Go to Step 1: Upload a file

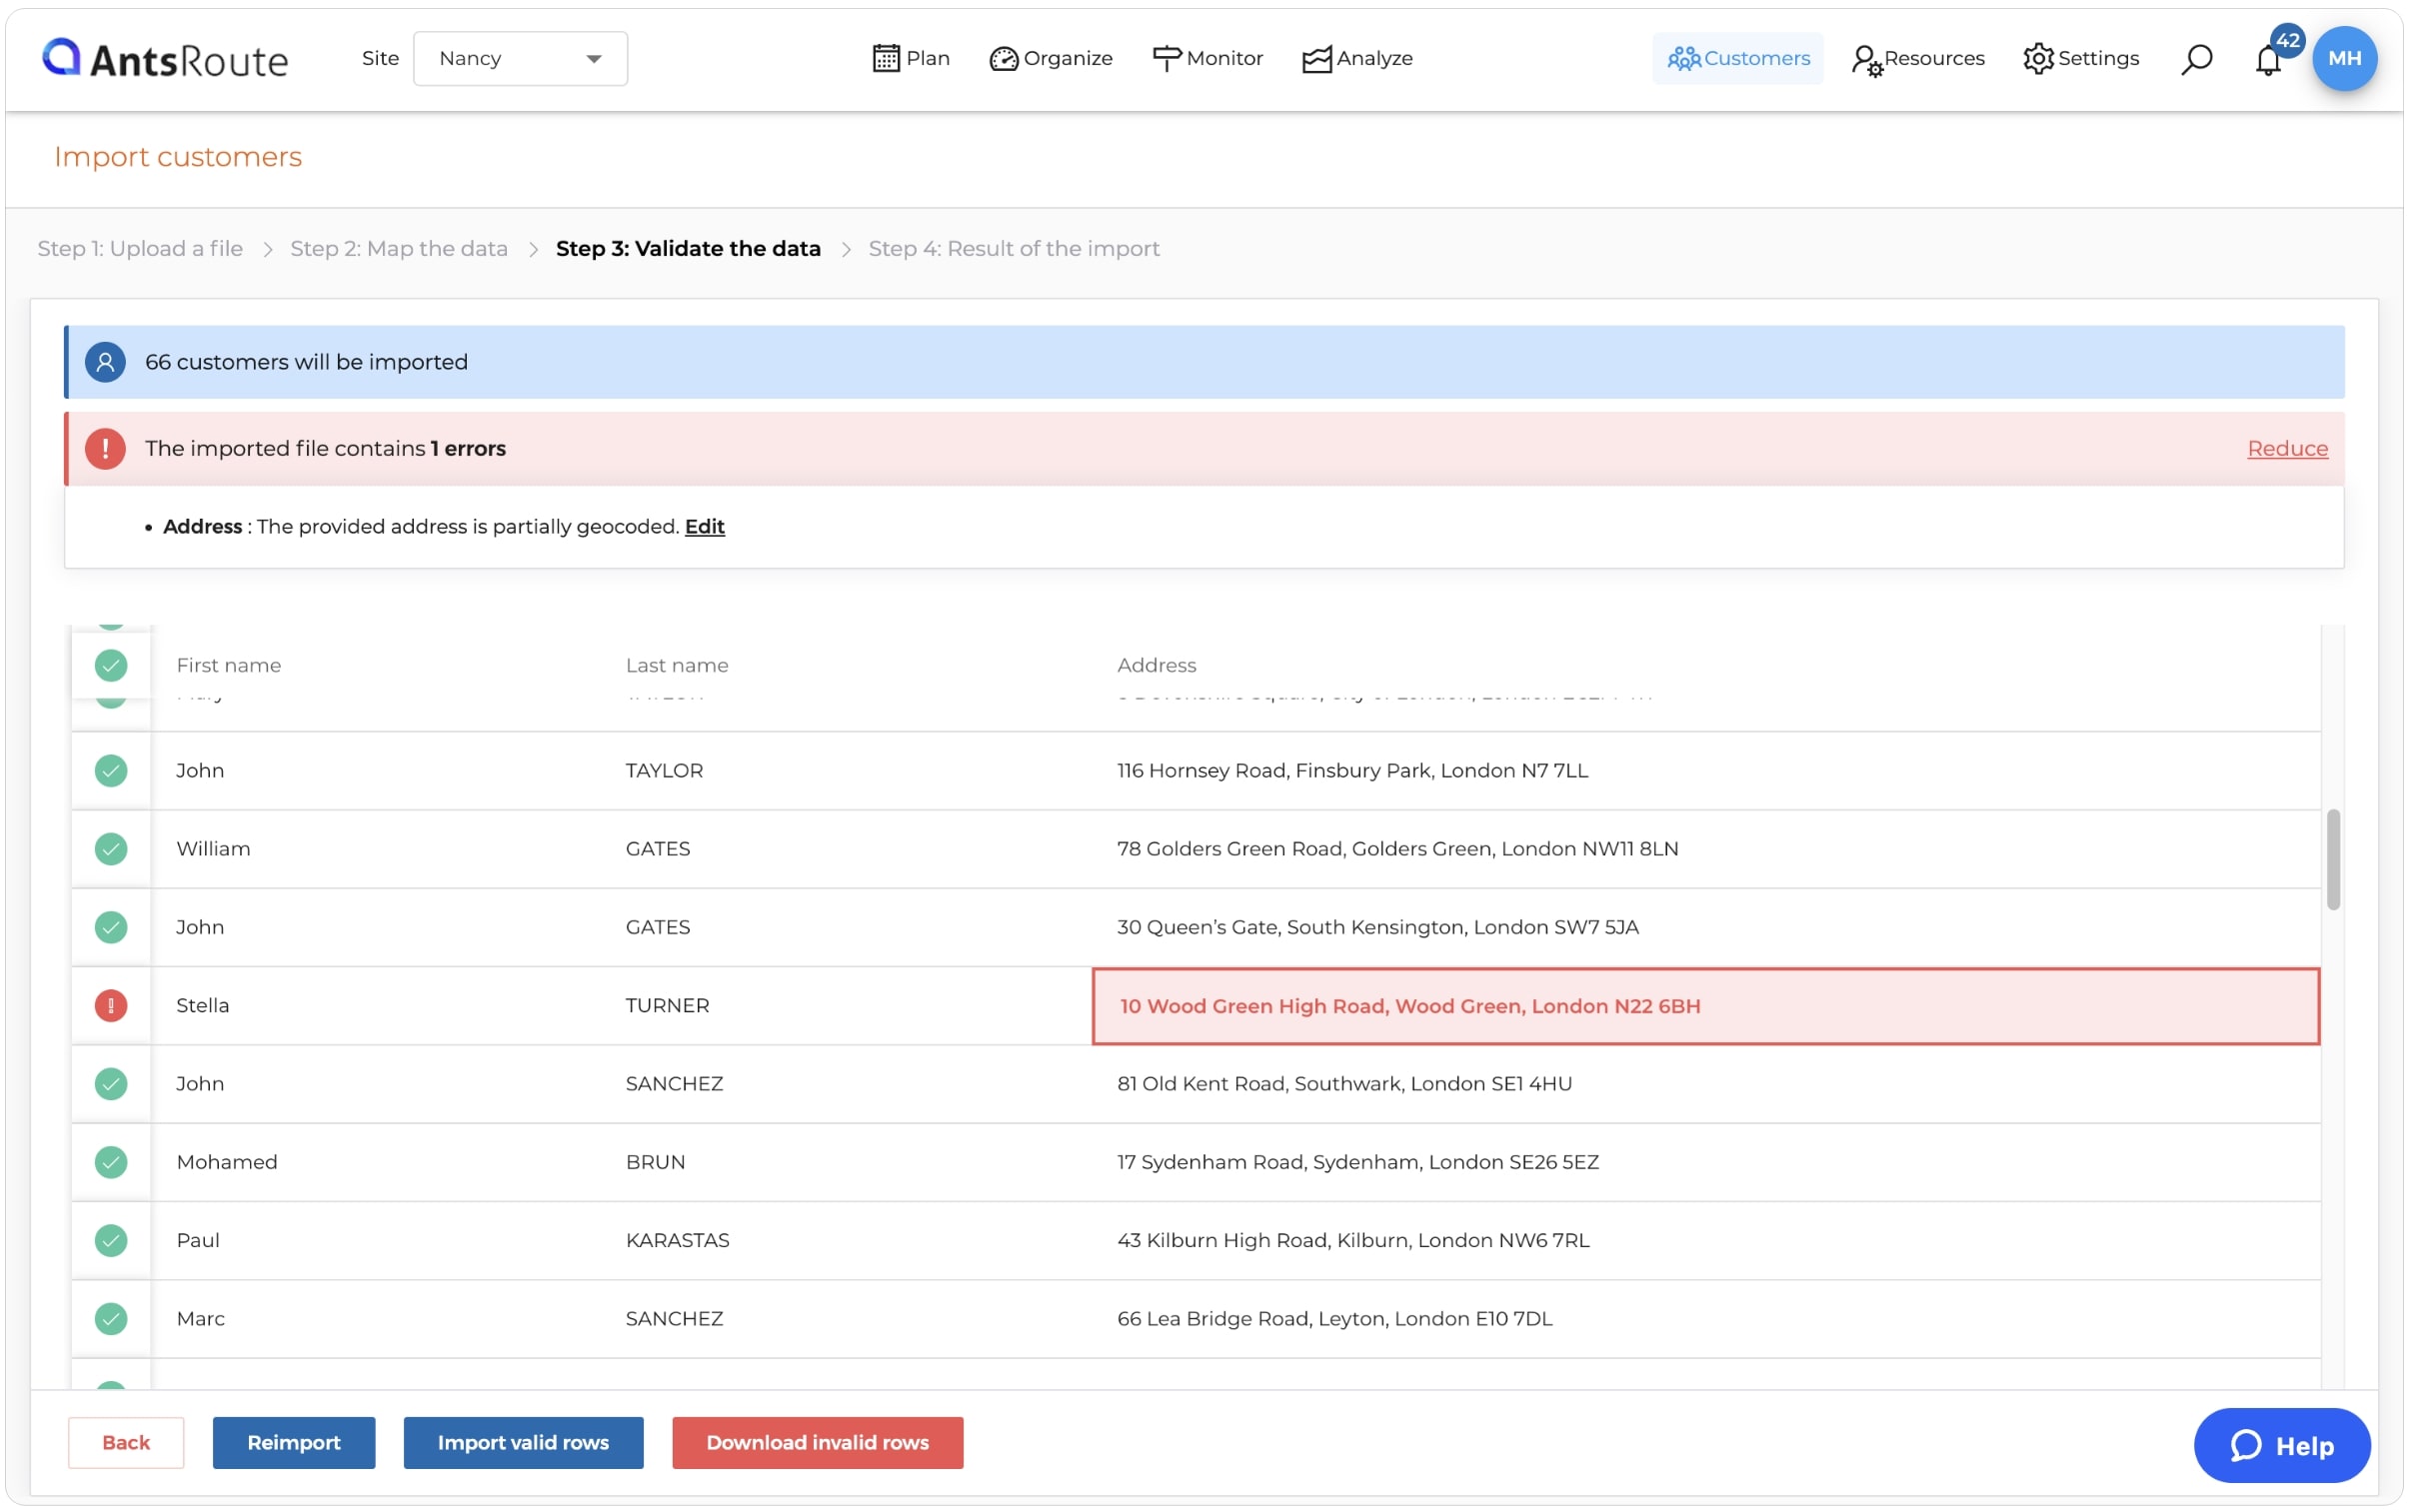pos(140,248)
